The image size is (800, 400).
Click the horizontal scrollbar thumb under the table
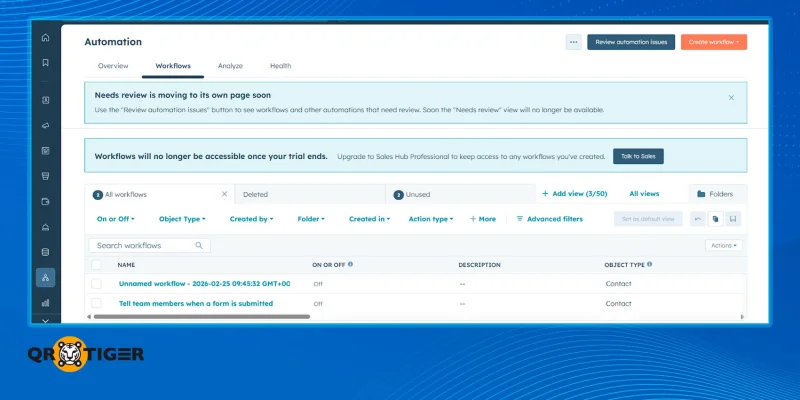coord(202,316)
